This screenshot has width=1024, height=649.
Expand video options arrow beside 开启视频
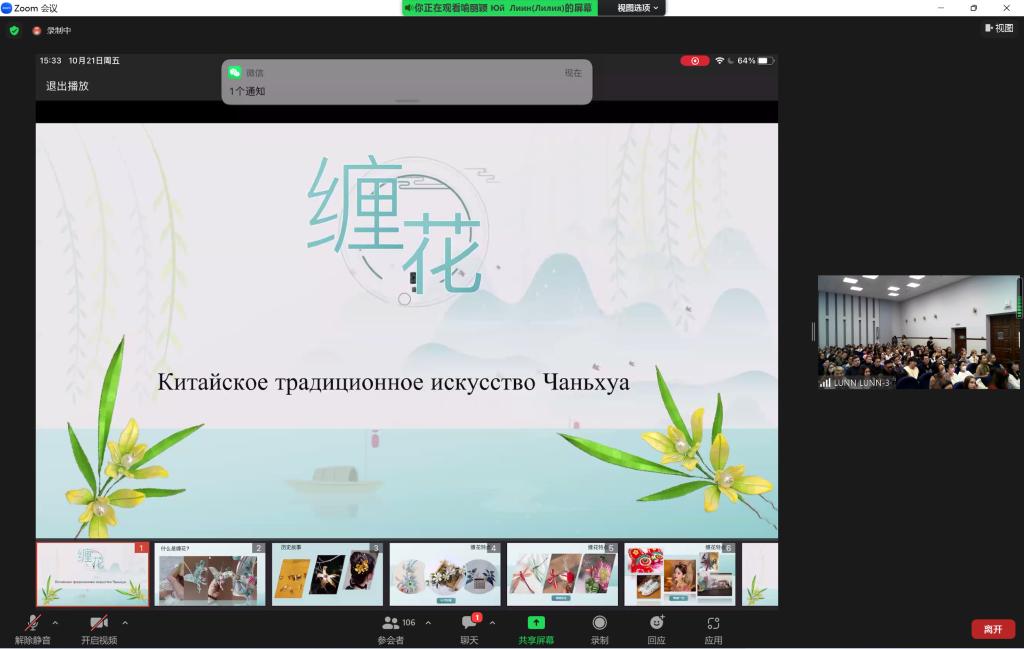click(x=124, y=623)
